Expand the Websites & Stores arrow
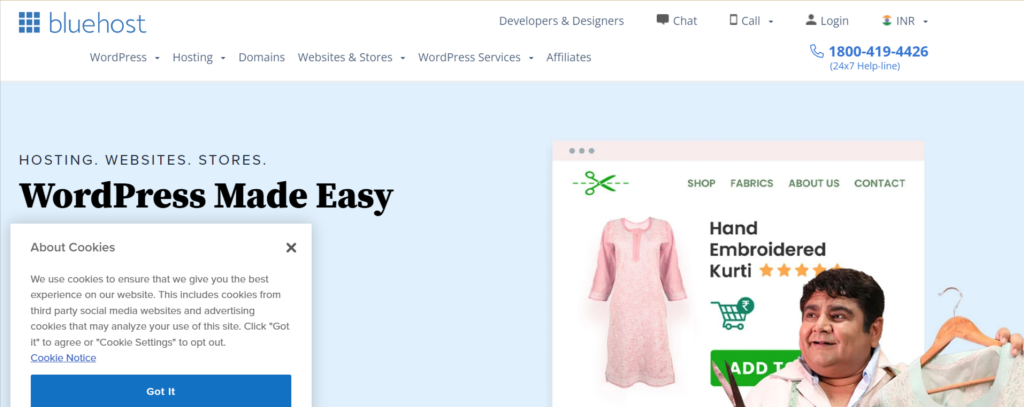The image size is (1024, 407). pyautogui.click(x=403, y=58)
